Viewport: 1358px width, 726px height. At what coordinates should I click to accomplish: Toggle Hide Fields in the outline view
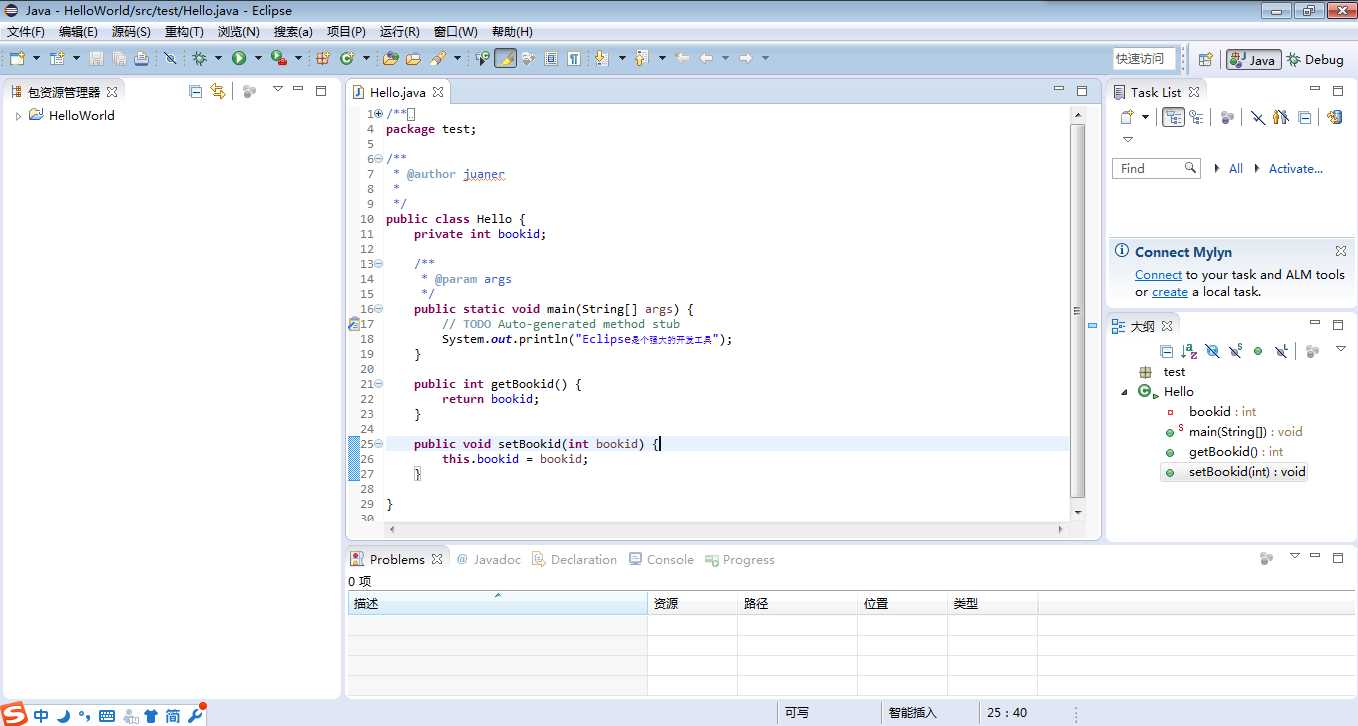(1212, 351)
